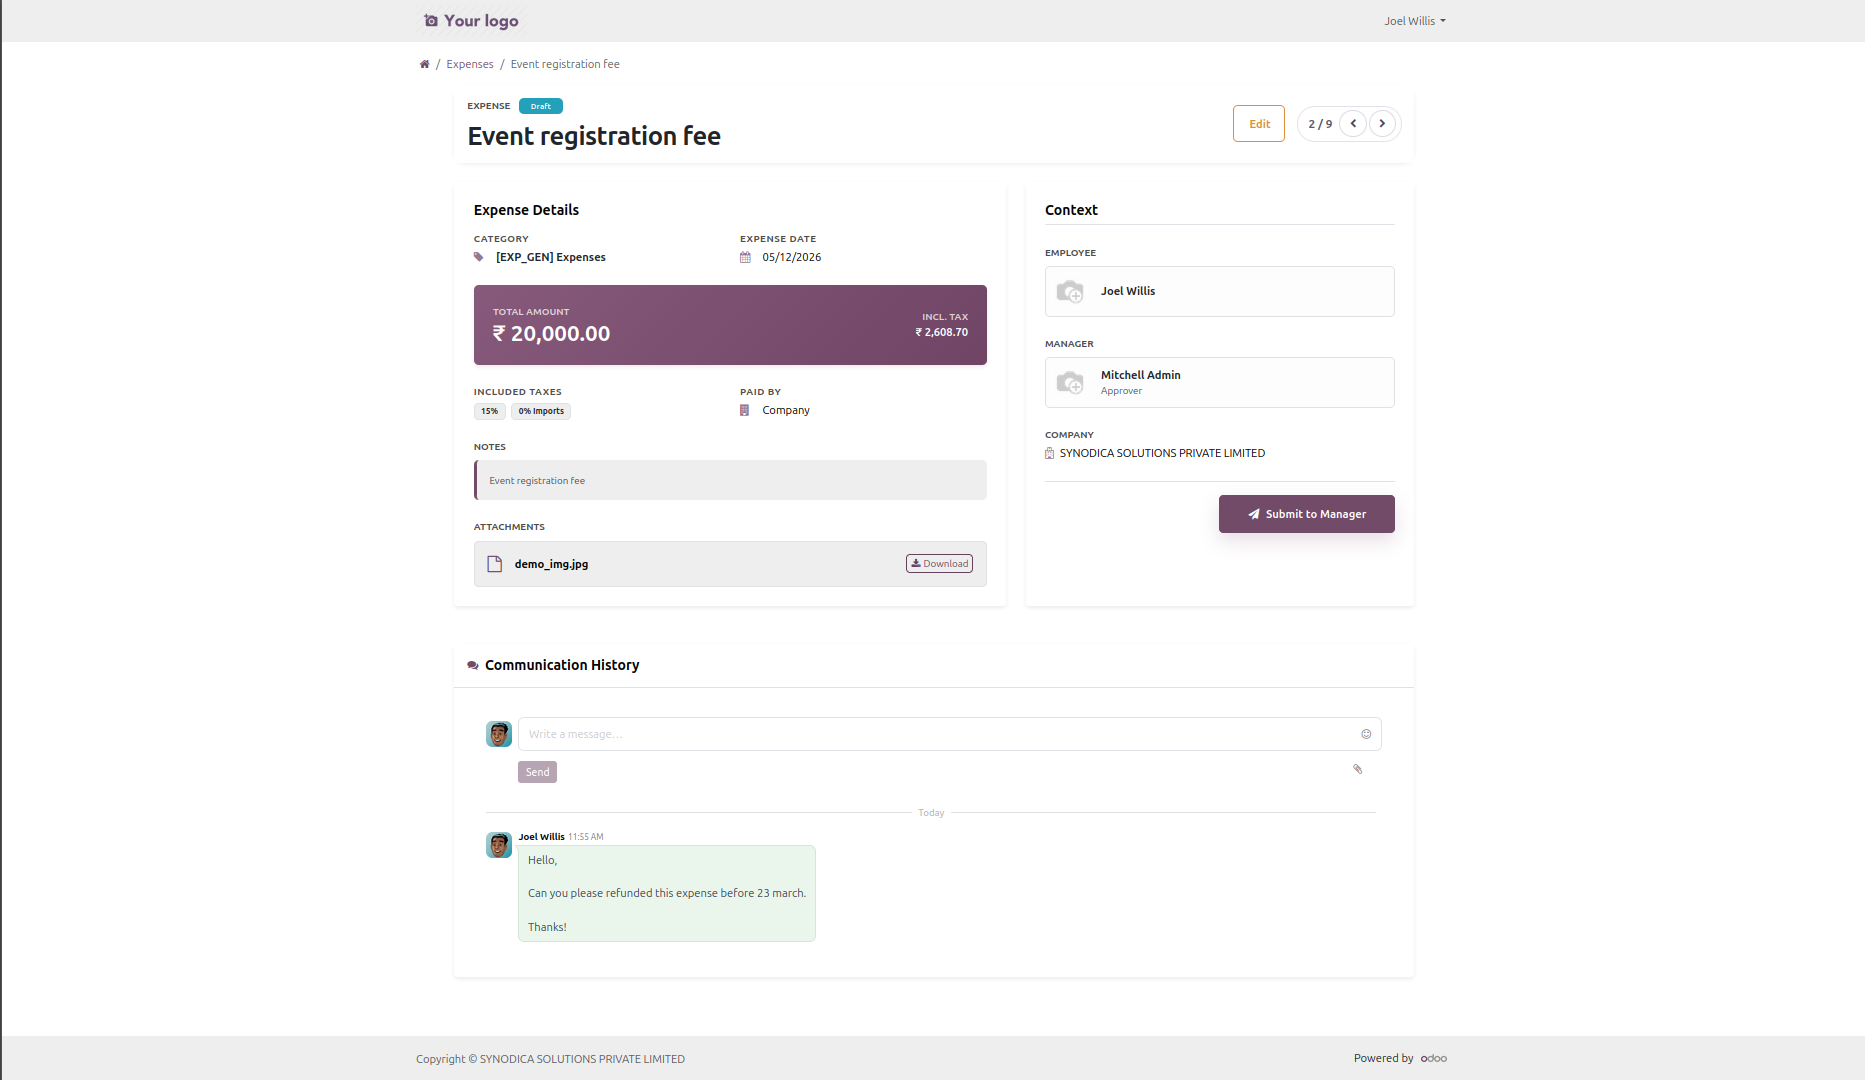Select the [EXP_GEN] Expenses category text

551,257
